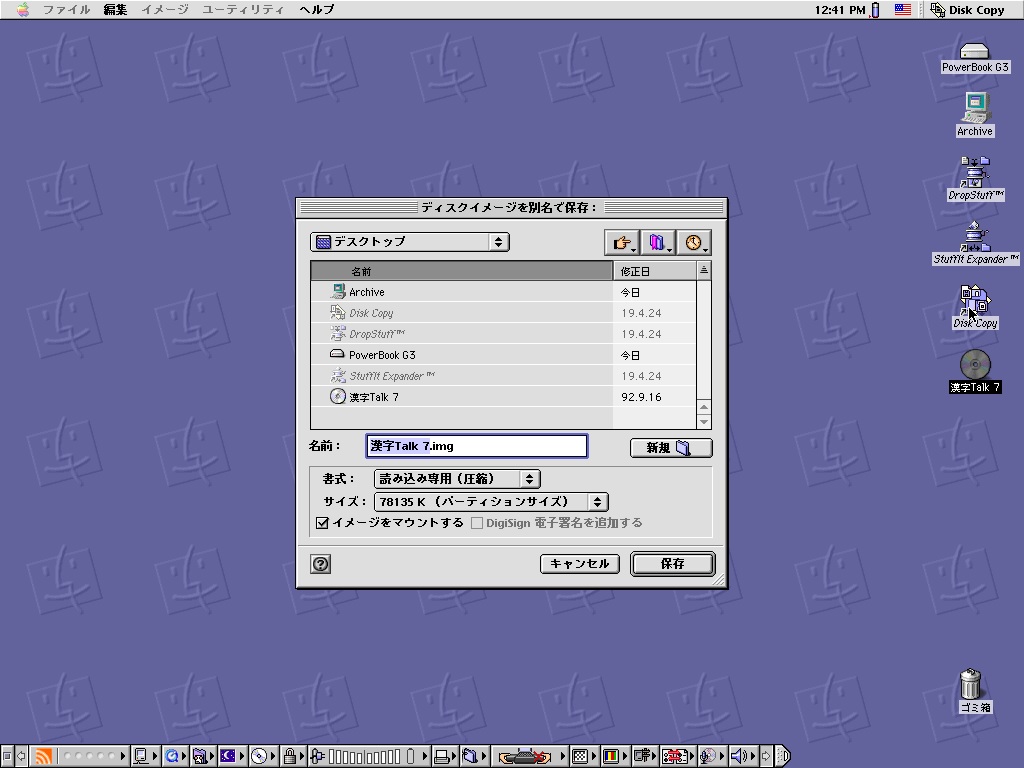Click file list scroll up arrow
This screenshot has height=768, width=1024.
(703, 407)
